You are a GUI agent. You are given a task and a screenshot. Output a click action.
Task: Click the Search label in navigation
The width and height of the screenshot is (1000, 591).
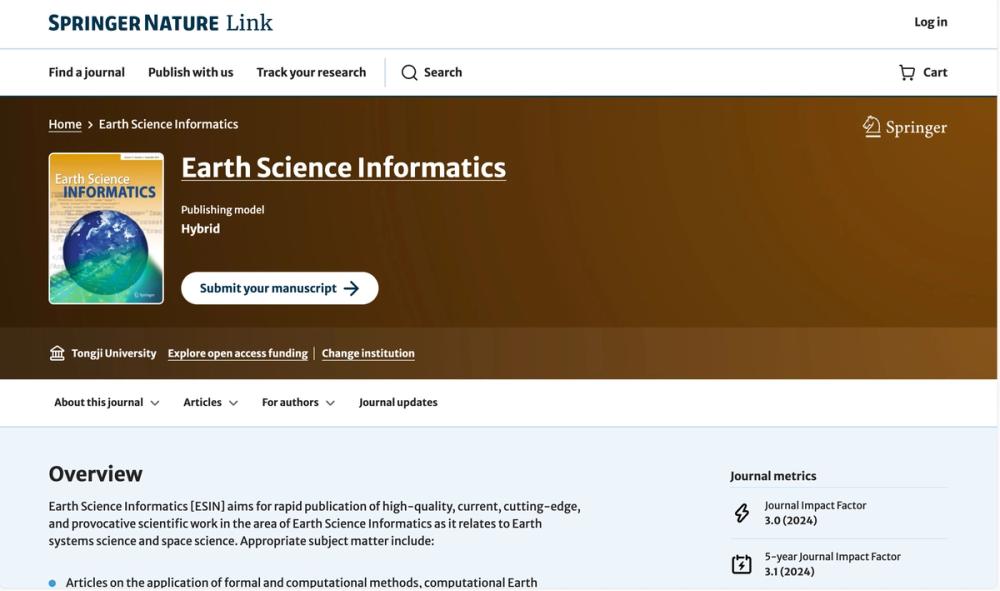(443, 73)
